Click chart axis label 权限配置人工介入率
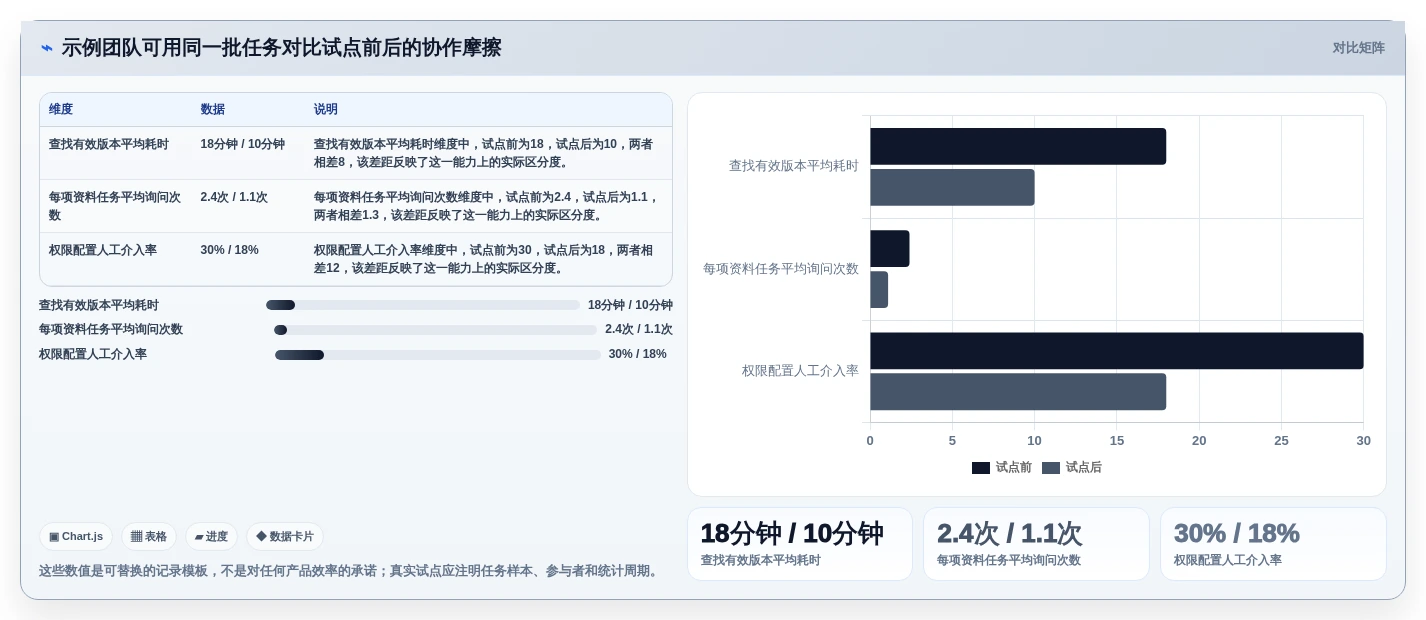1426x620 pixels. 800,371
